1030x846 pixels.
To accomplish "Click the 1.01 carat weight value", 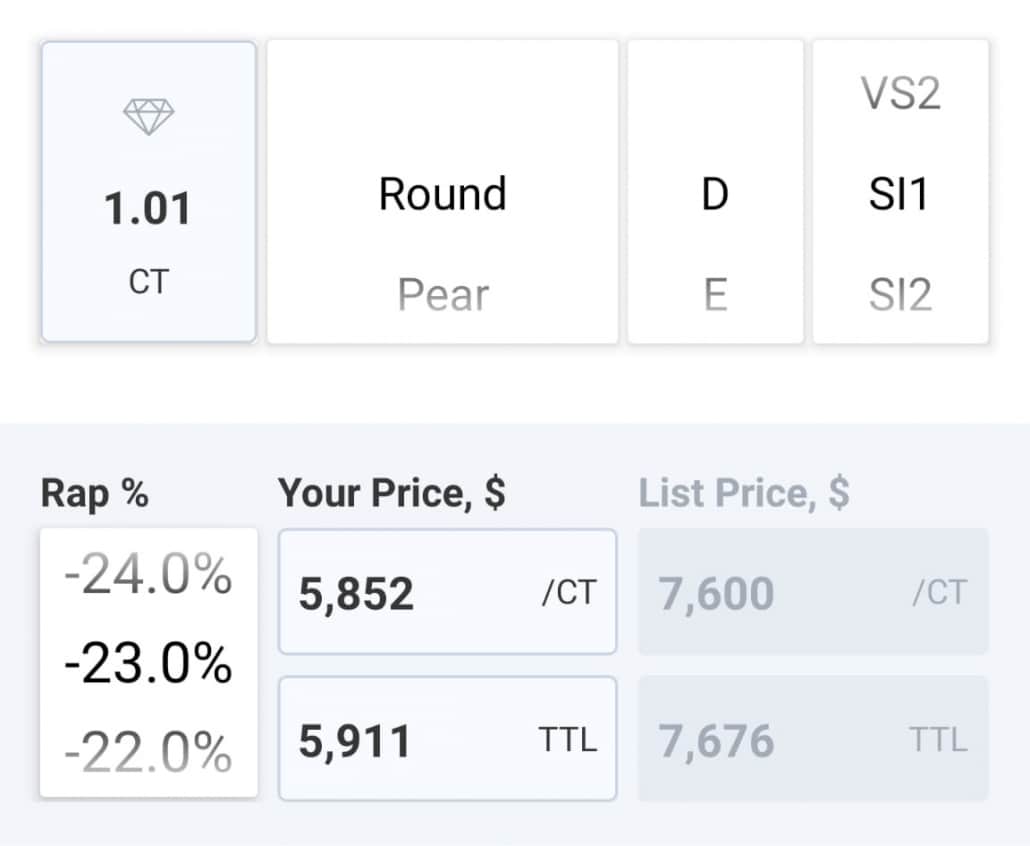I will (148, 209).
